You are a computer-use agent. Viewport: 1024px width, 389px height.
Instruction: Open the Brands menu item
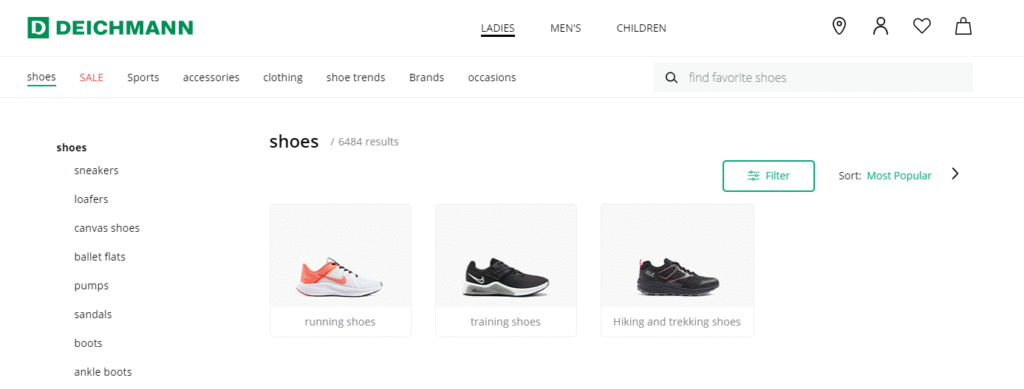426,78
